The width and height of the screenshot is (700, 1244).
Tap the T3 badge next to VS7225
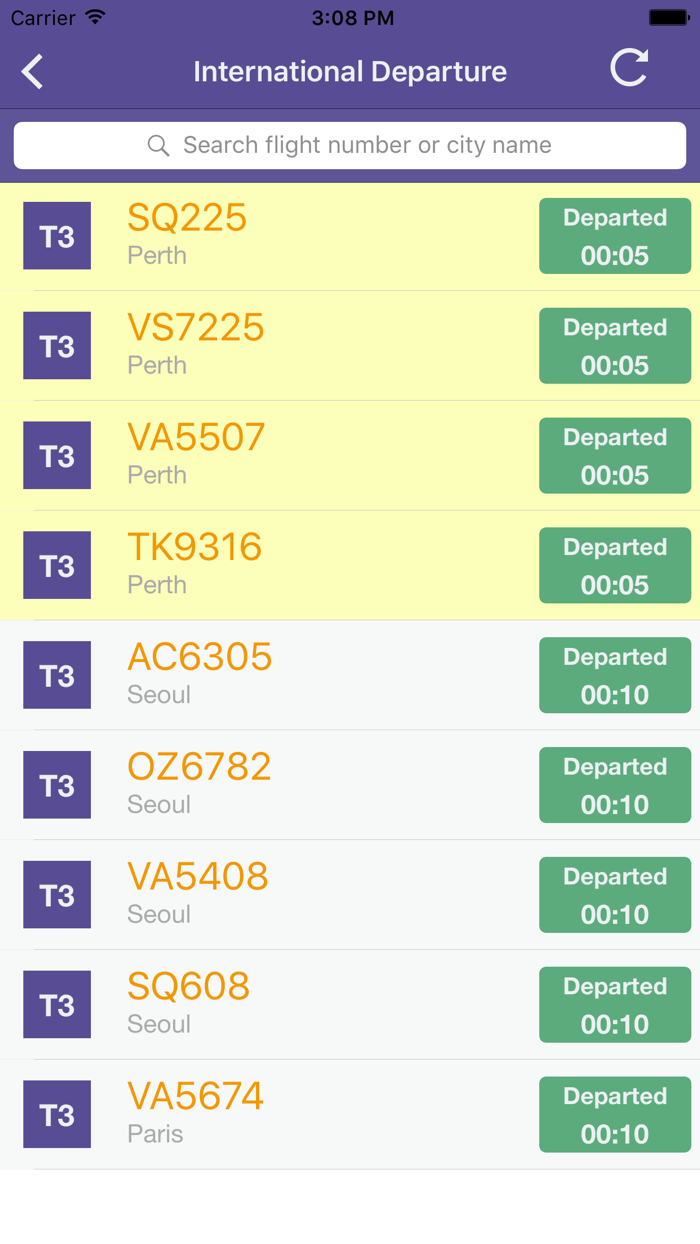[x=57, y=345]
